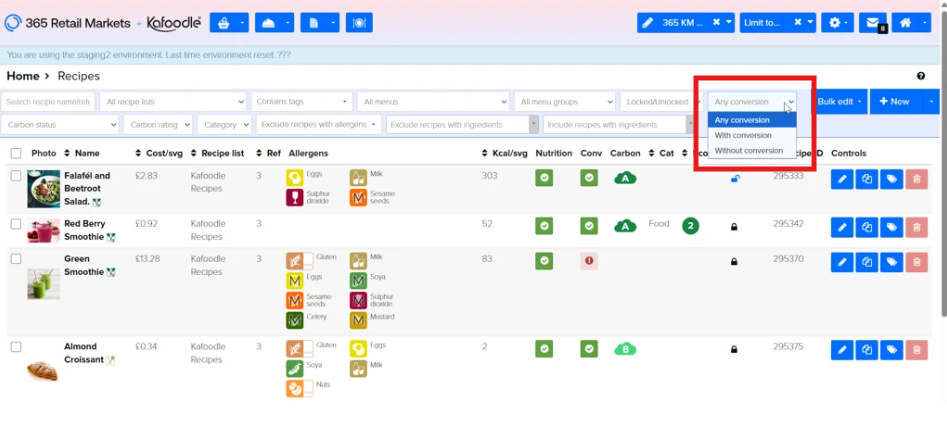Click the Search recipe name input field
Viewport: 947px width, 430px height.
pyautogui.click(x=48, y=101)
